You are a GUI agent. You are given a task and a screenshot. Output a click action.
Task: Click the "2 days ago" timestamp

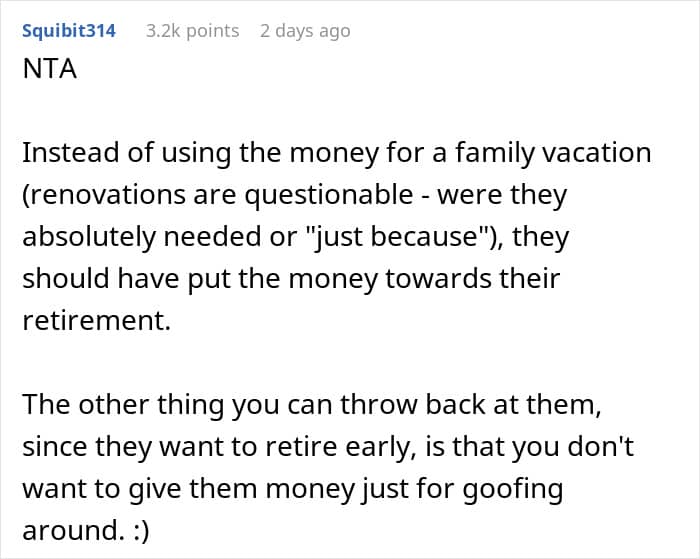click(x=305, y=31)
